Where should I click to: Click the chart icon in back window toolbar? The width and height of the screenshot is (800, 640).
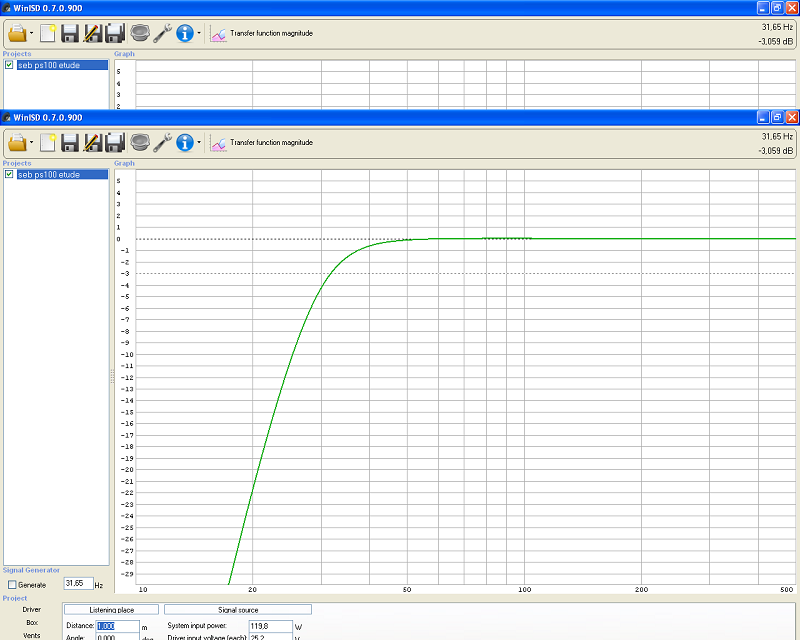[218, 35]
